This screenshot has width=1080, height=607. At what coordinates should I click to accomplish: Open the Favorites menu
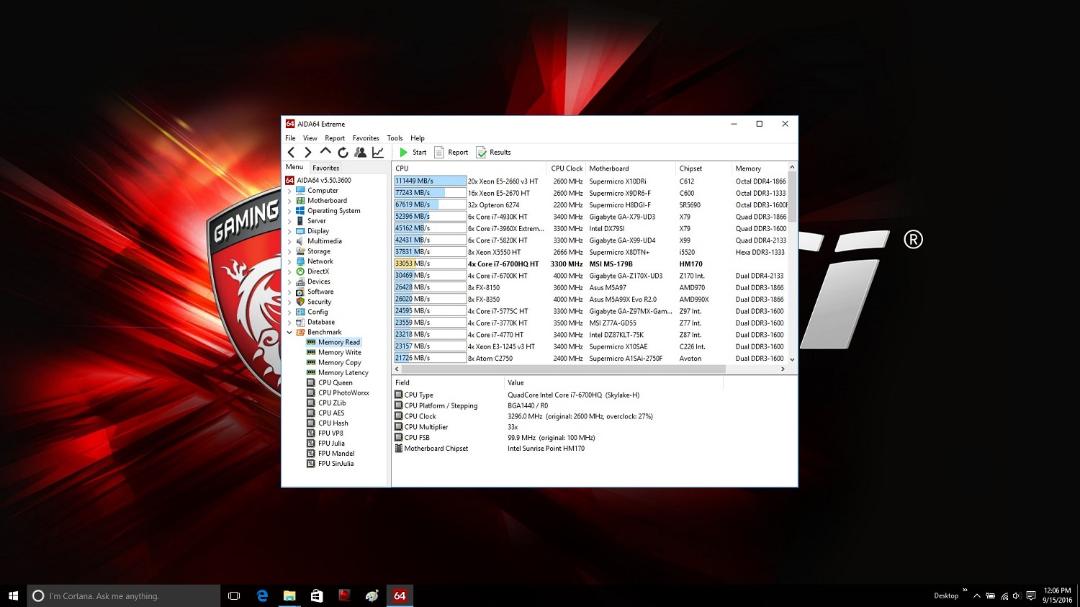click(x=366, y=138)
